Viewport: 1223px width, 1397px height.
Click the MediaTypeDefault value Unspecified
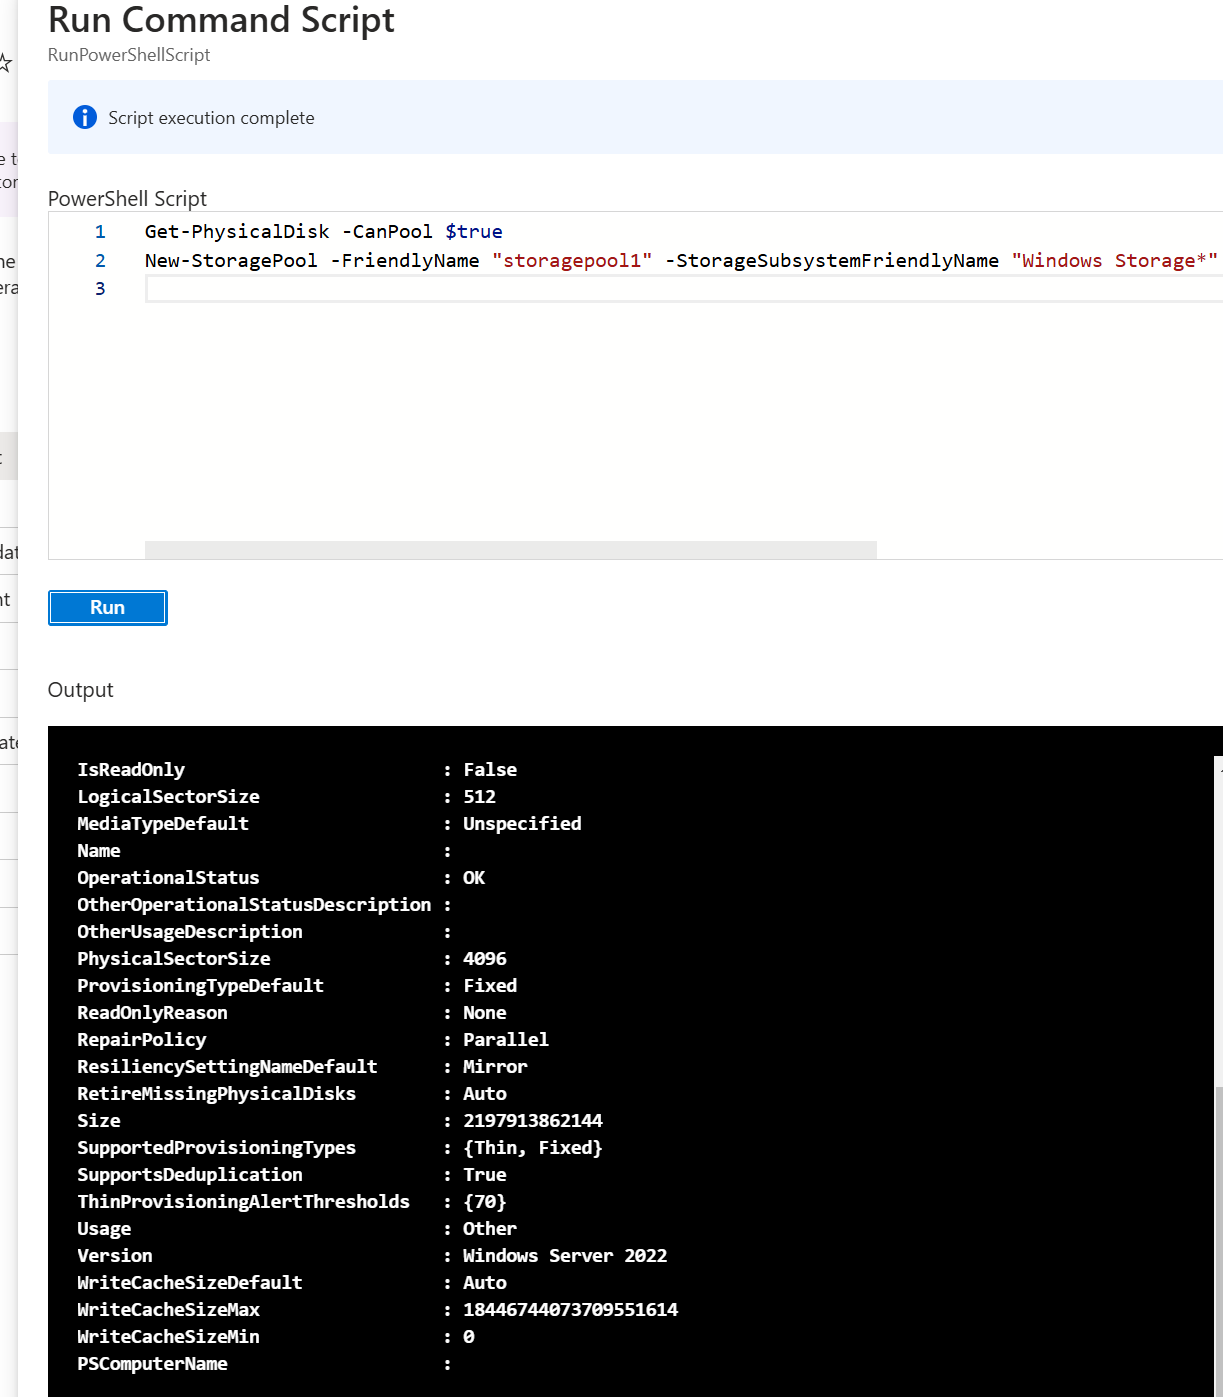pos(522,824)
